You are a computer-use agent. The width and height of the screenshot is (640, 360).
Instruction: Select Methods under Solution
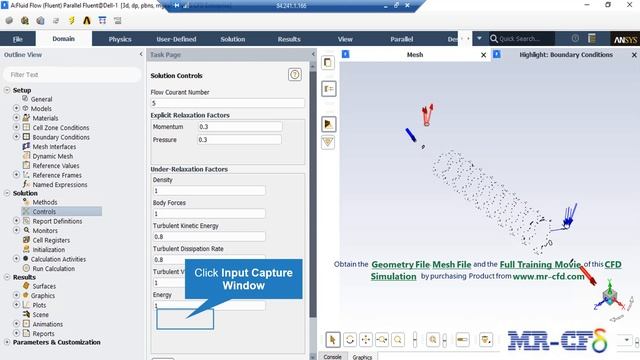coord(44,202)
